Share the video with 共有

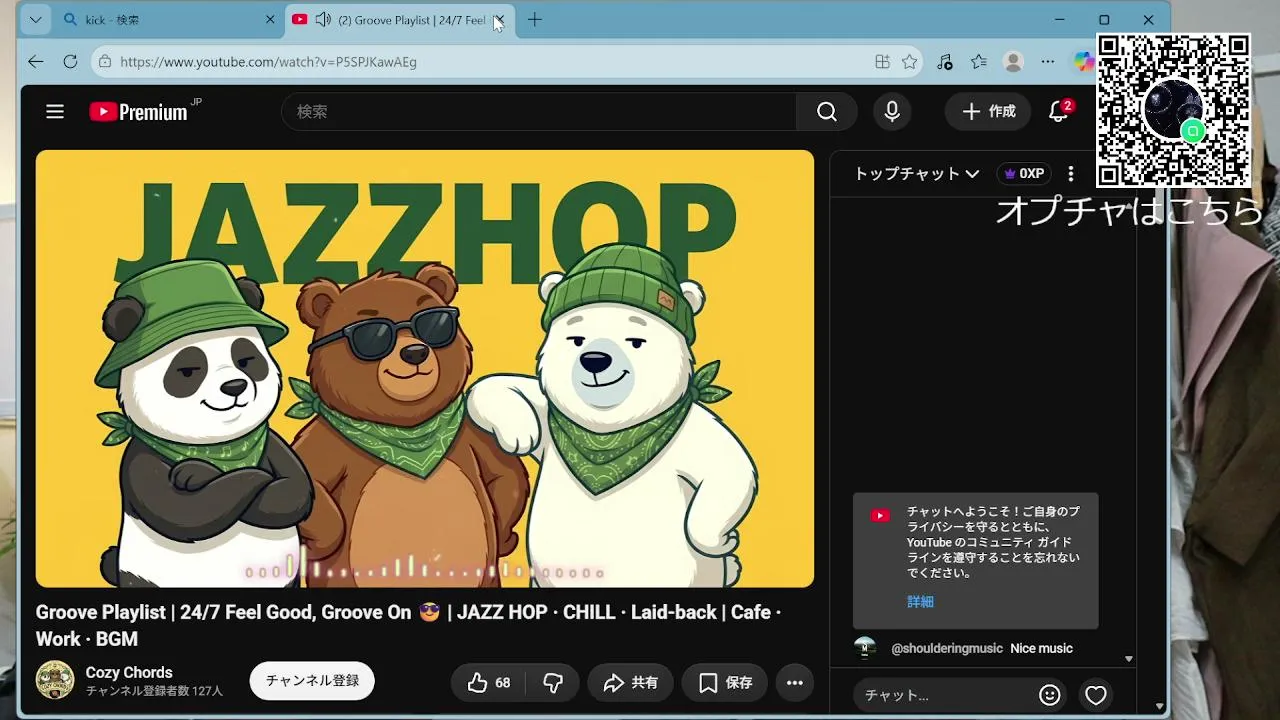pyautogui.click(x=630, y=682)
